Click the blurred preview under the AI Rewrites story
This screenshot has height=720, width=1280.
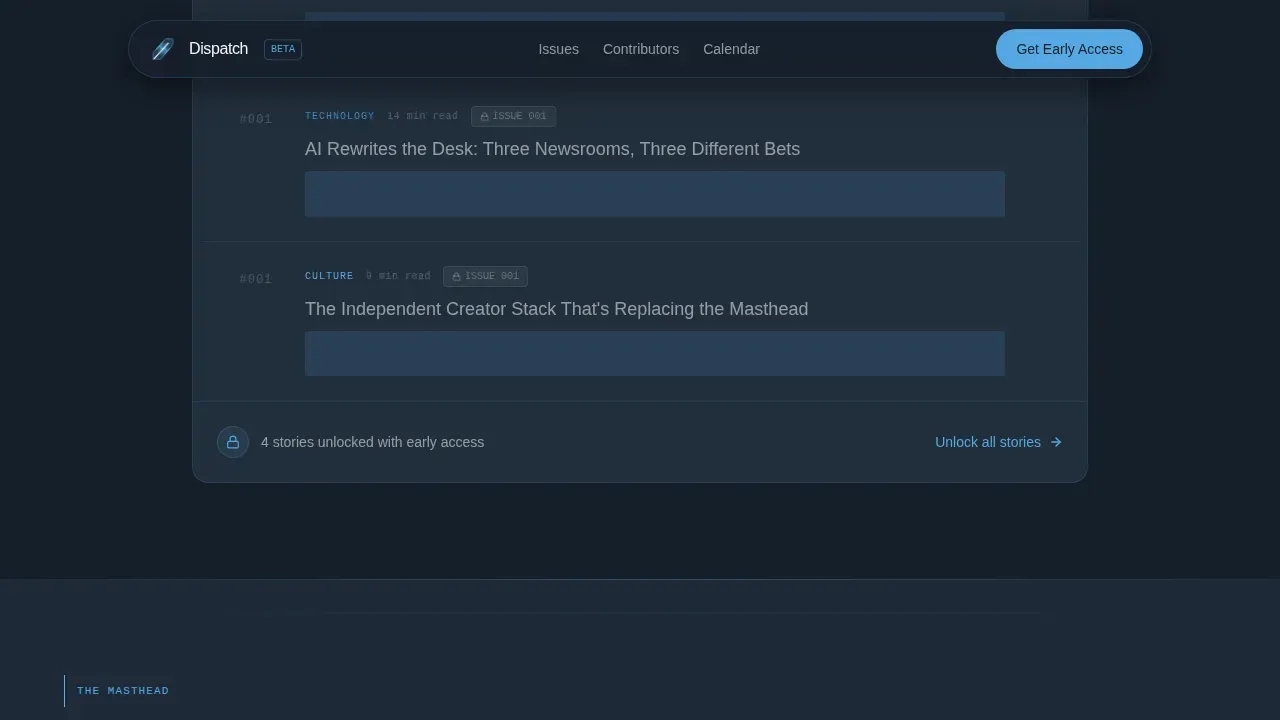point(655,194)
